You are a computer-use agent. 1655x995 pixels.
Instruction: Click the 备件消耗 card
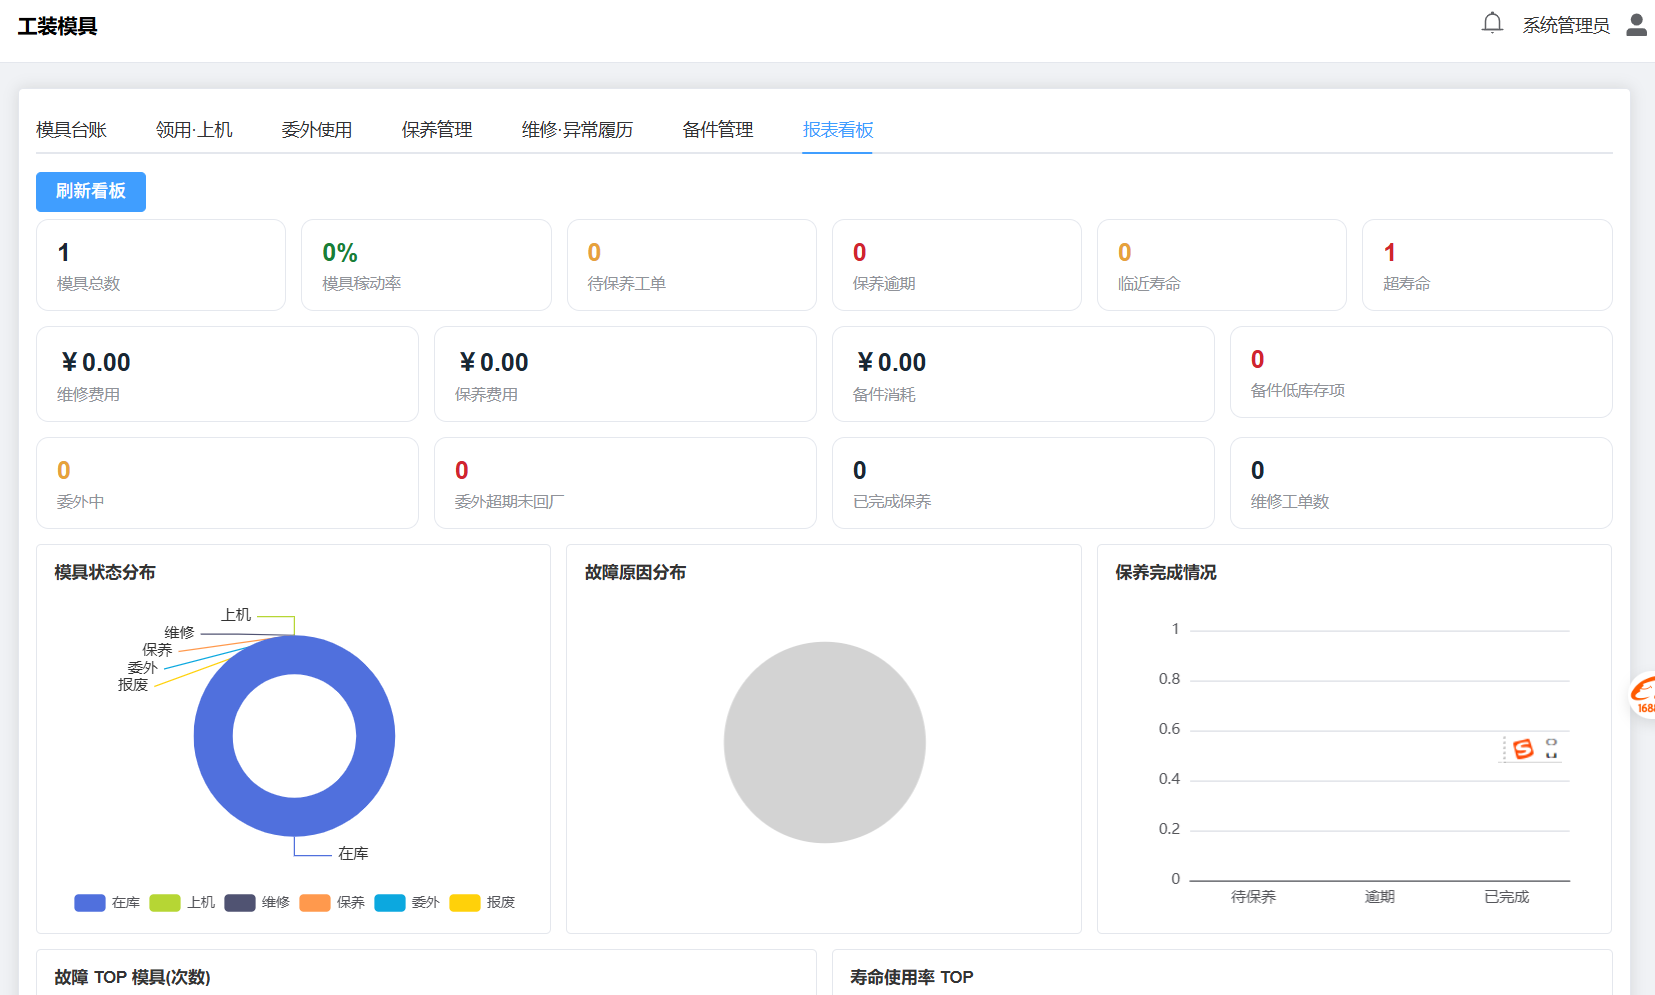1023,374
